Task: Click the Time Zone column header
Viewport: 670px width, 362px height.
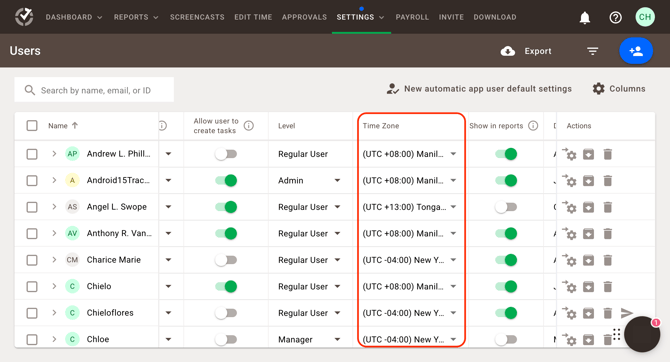Action: [381, 126]
